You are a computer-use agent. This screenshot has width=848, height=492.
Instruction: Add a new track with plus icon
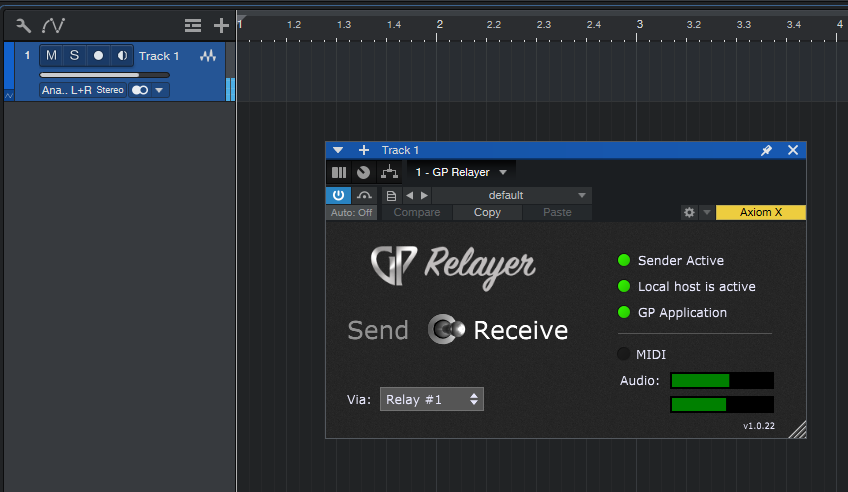pyautogui.click(x=221, y=25)
